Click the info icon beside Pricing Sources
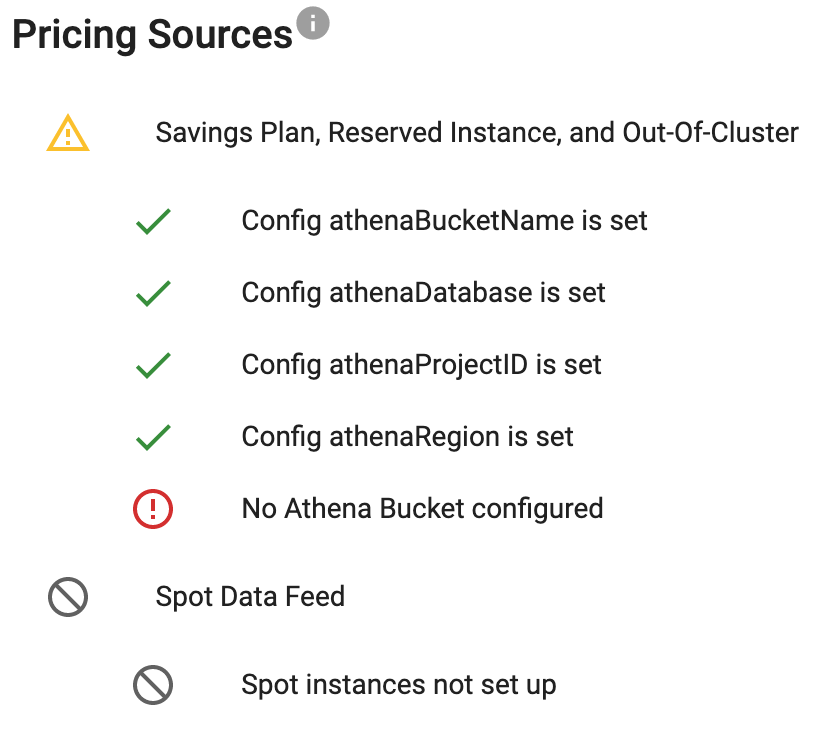This screenshot has height=742, width=824. tap(313, 23)
